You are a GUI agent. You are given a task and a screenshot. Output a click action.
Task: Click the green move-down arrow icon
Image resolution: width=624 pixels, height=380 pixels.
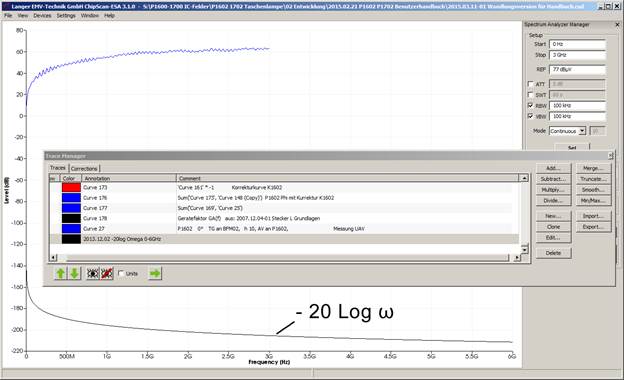[74, 273]
